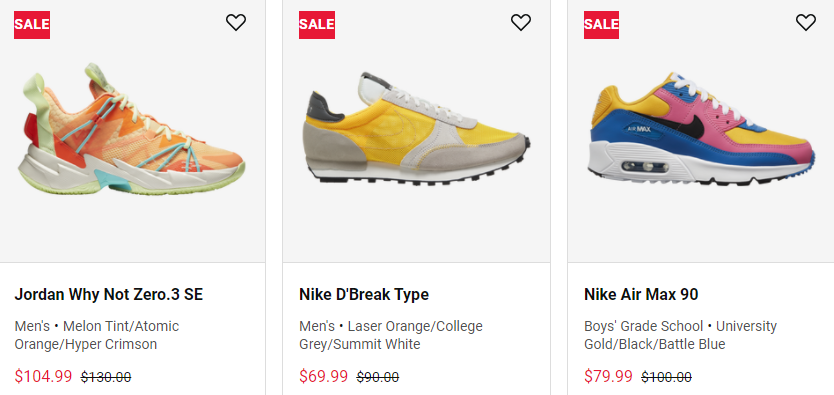Open Jordan Why Not Zero.3 SE shoe image
834x395 pixels.
pos(132,129)
